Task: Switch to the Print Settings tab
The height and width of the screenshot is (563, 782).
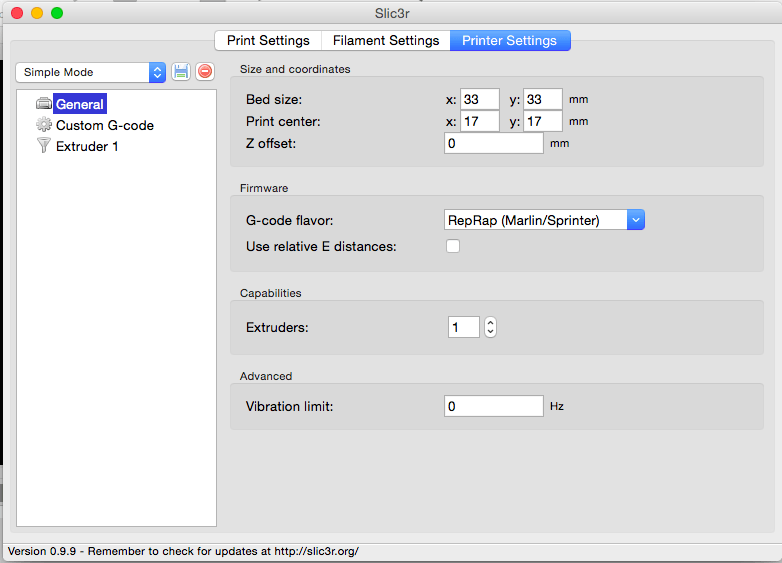Action: [x=268, y=40]
